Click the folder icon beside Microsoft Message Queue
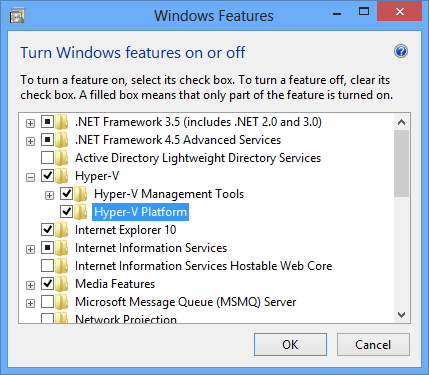 (x=62, y=302)
